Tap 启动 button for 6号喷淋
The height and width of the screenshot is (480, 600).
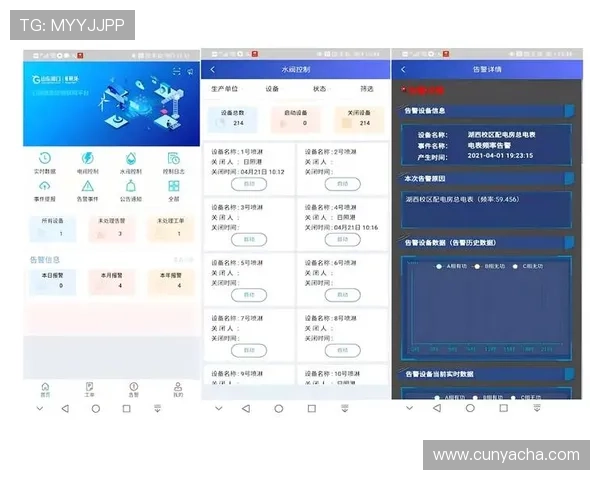pyautogui.click(x=342, y=295)
